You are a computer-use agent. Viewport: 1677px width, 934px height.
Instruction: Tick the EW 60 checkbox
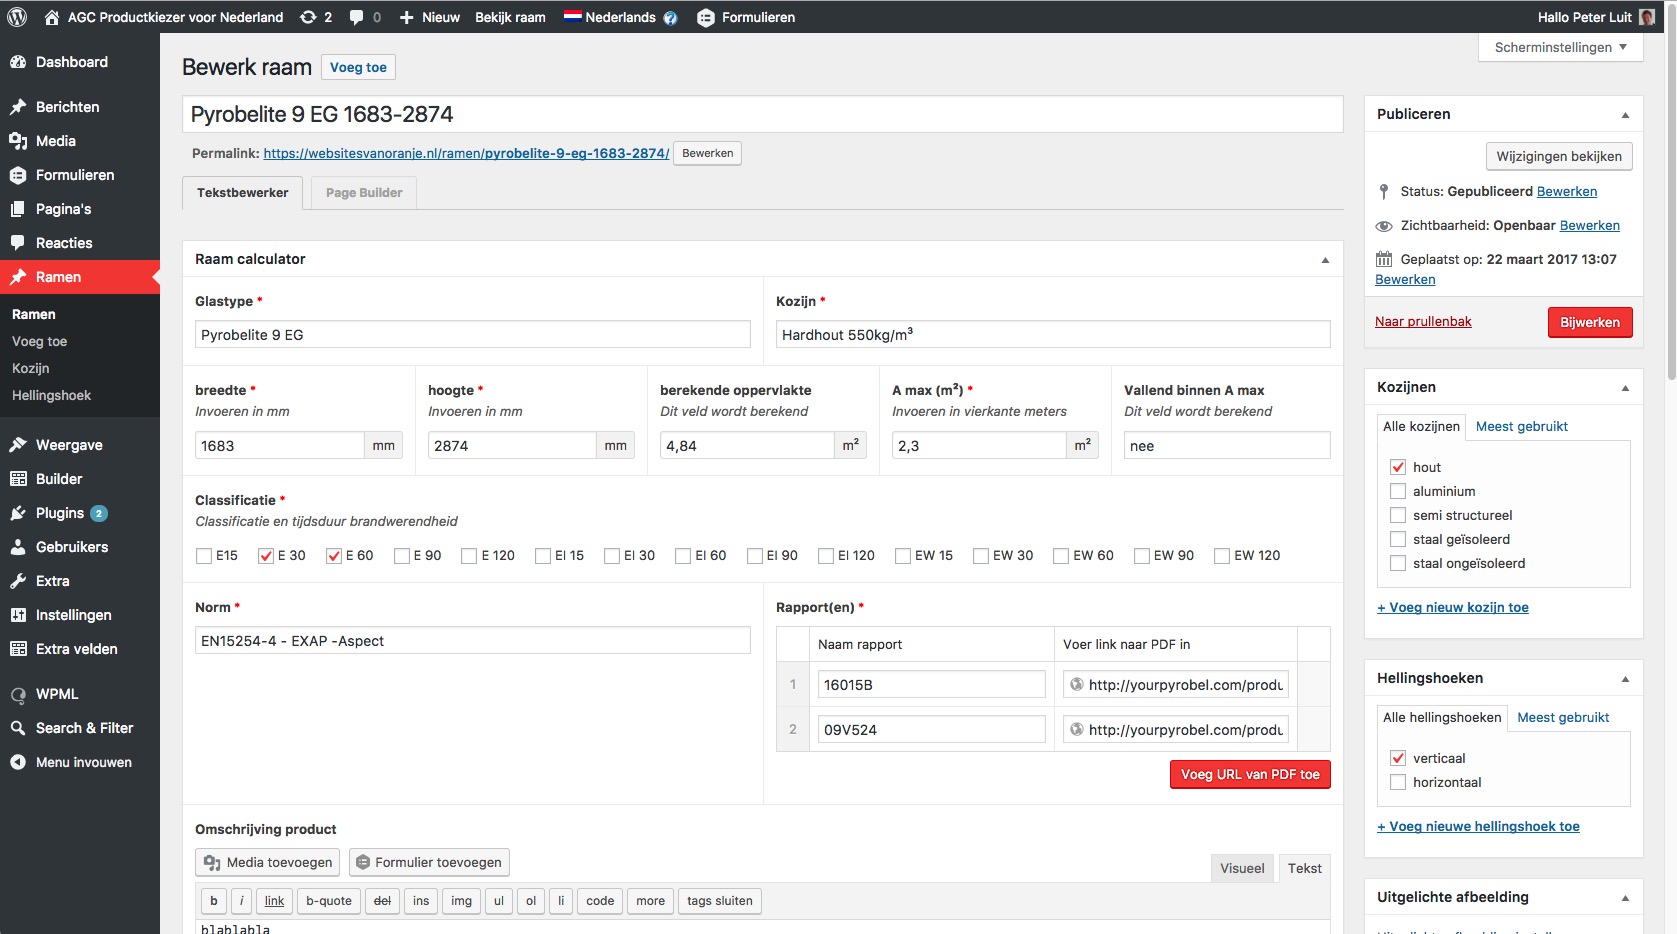point(1061,556)
